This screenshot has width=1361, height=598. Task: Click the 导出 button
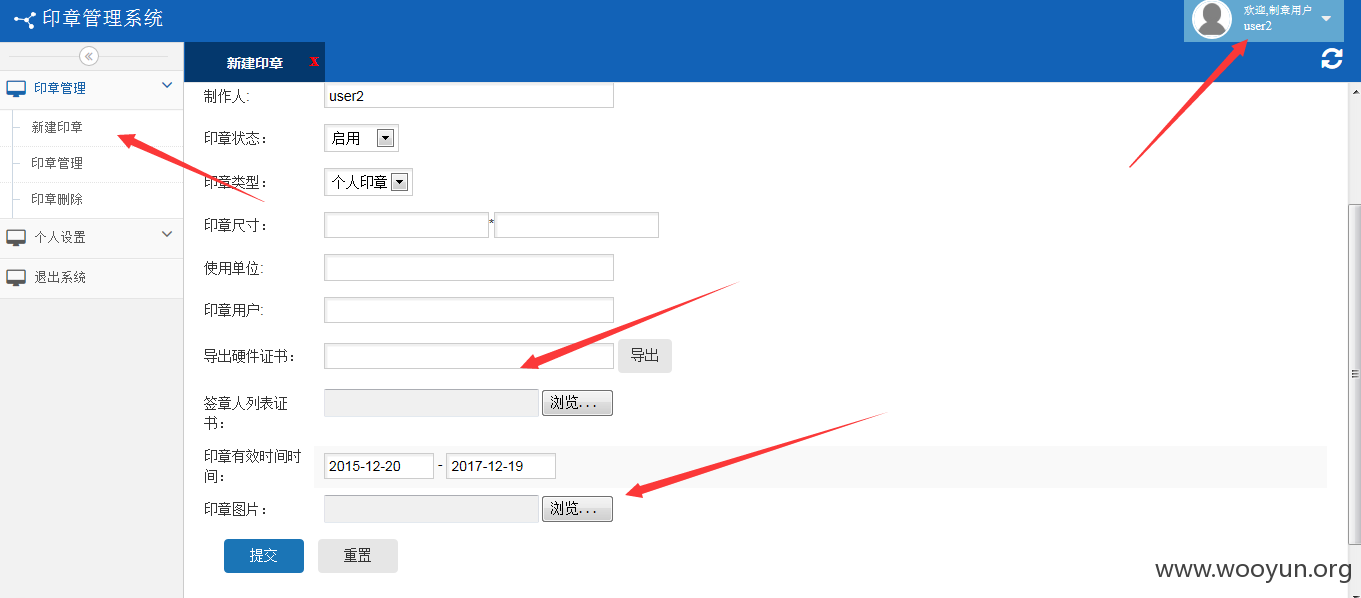tap(645, 356)
